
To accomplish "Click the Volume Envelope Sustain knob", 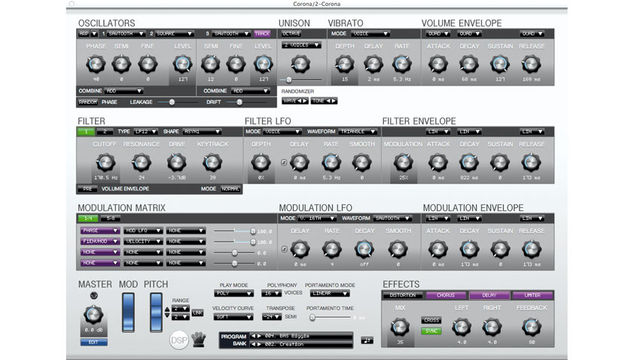I will tap(500, 64).
